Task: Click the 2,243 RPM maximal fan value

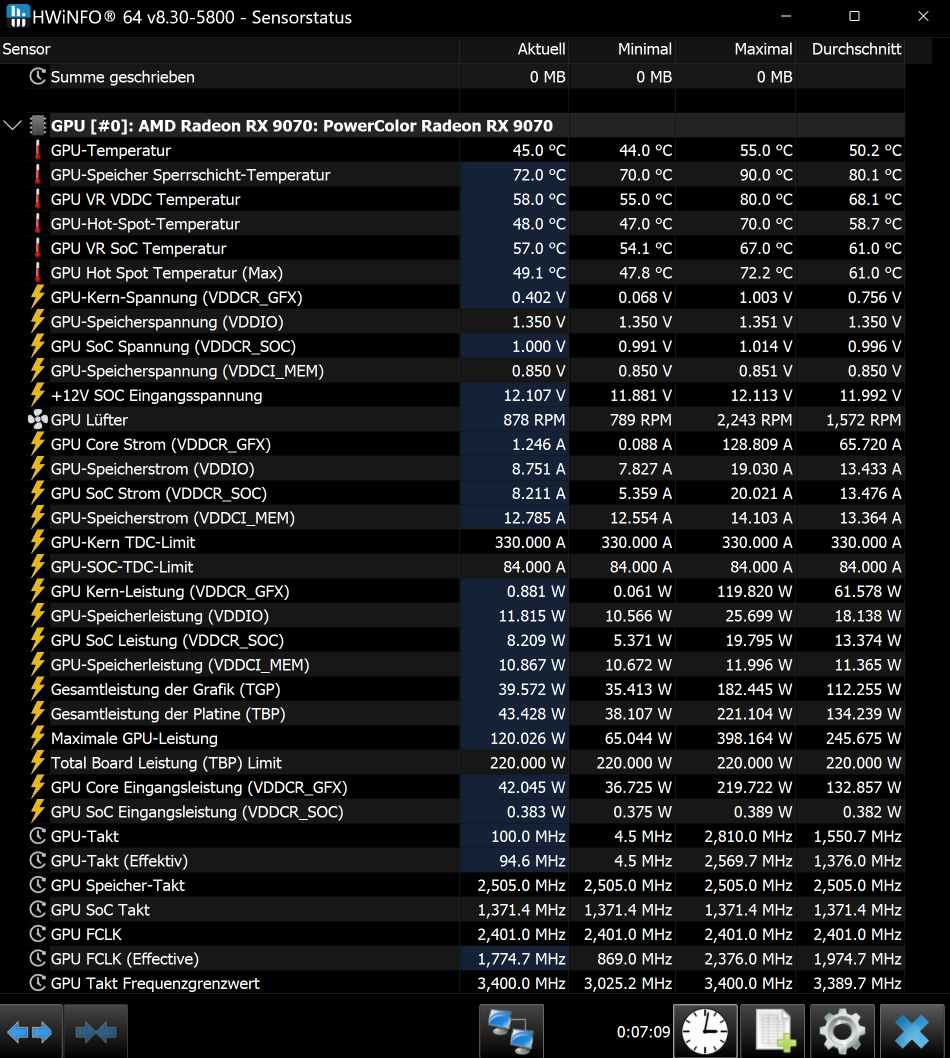Action: [x=754, y=420]
